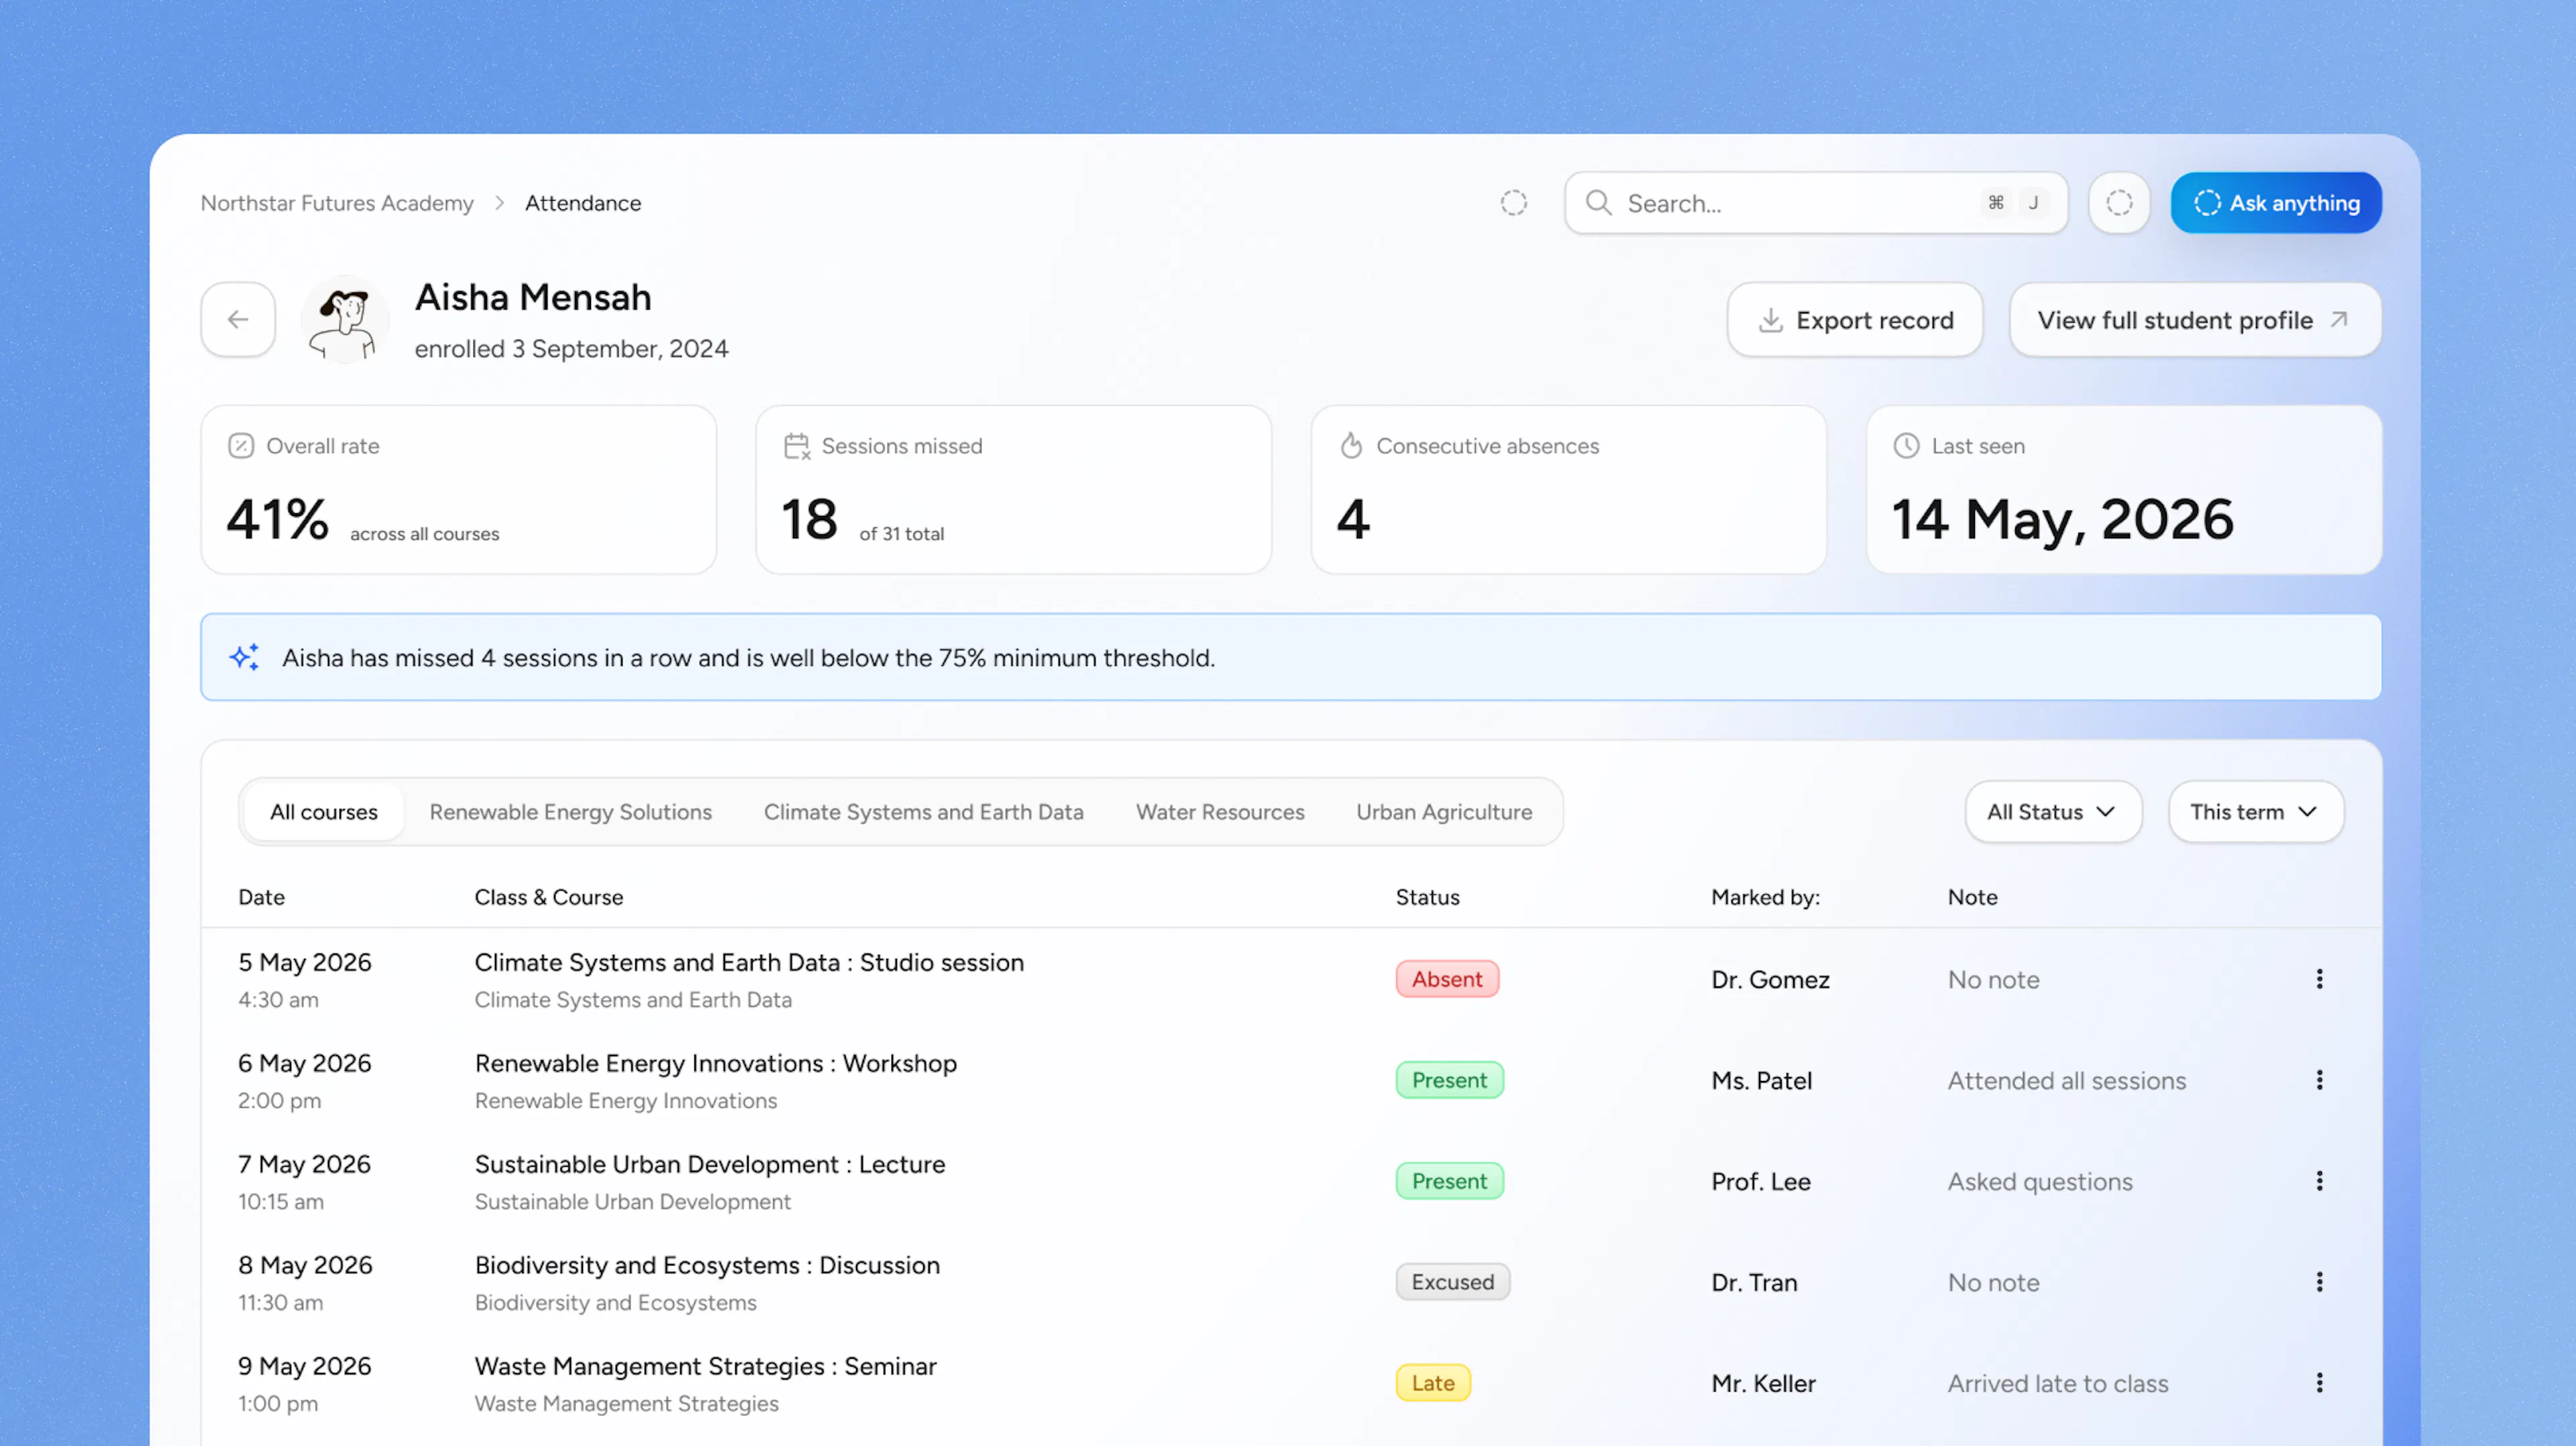Select the All courses tab

tap(324, 812)
